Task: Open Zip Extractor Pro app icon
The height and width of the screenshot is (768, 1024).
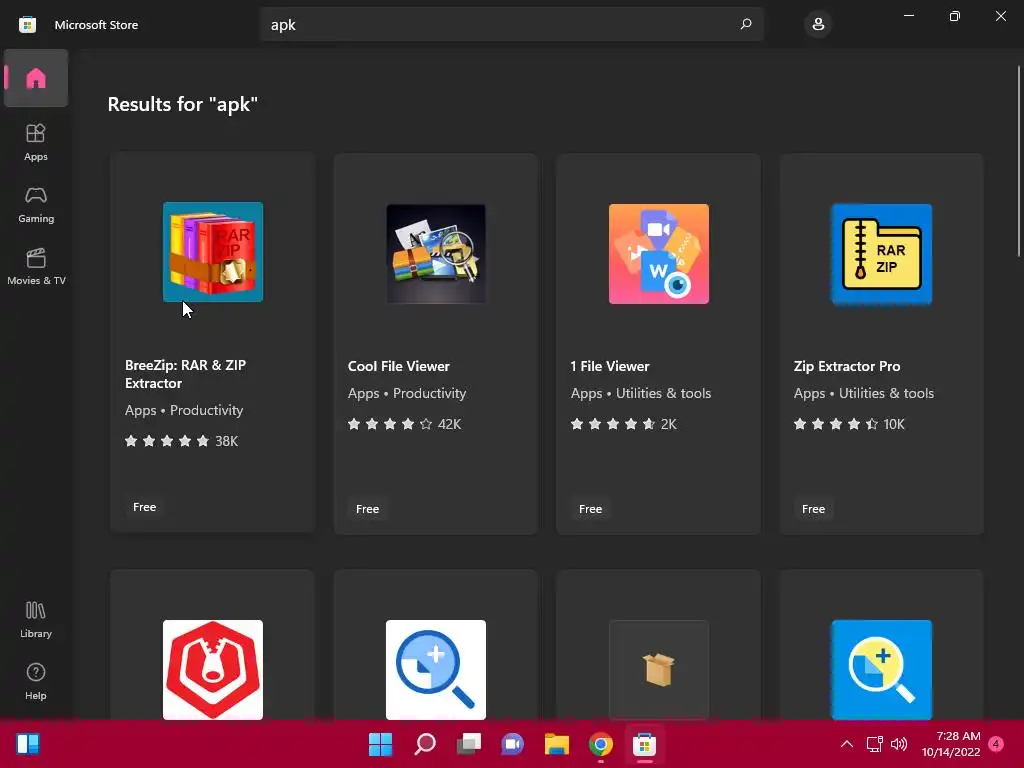Action: click(882, 253)
